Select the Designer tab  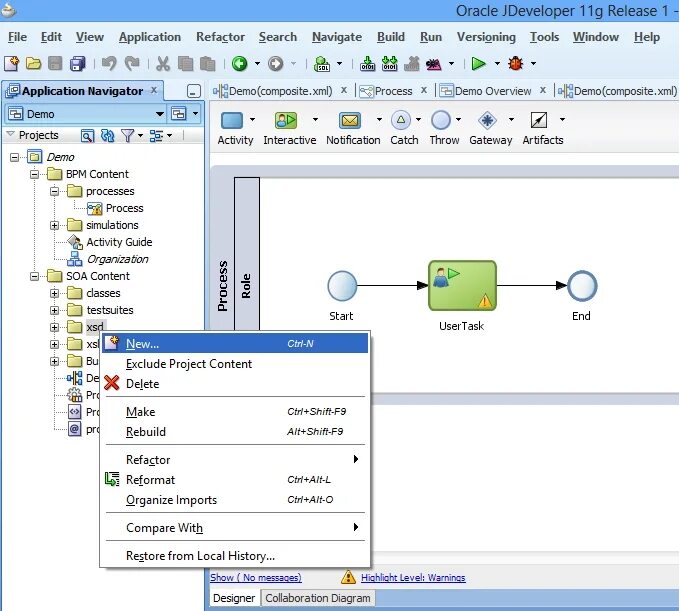tap(234, 598)
